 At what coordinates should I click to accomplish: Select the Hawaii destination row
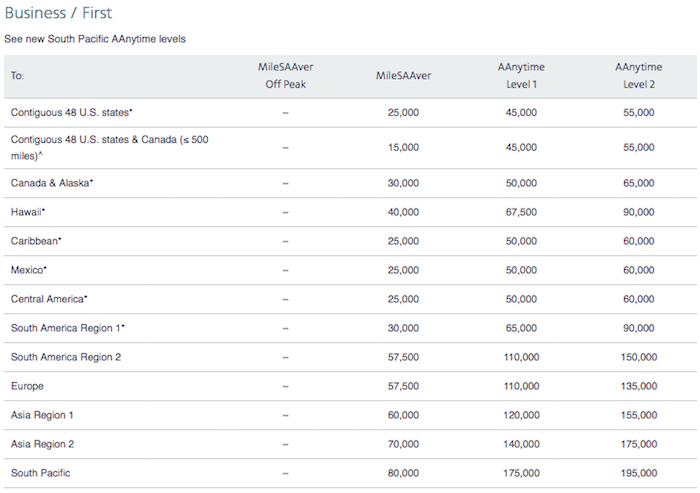click(350, 212)
